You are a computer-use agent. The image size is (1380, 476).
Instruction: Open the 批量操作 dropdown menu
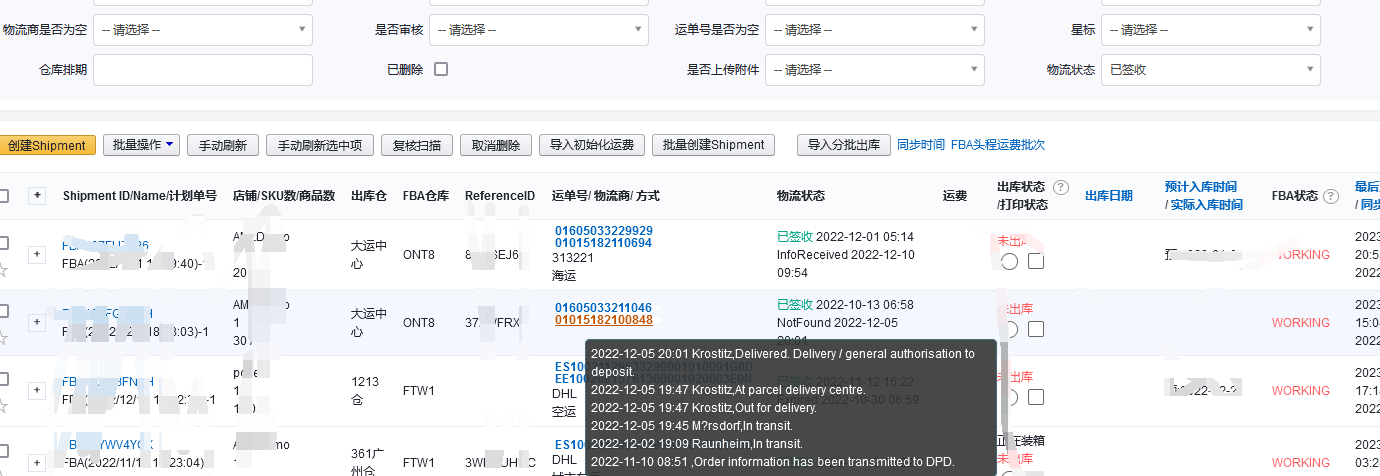click(x=143, y=145)
